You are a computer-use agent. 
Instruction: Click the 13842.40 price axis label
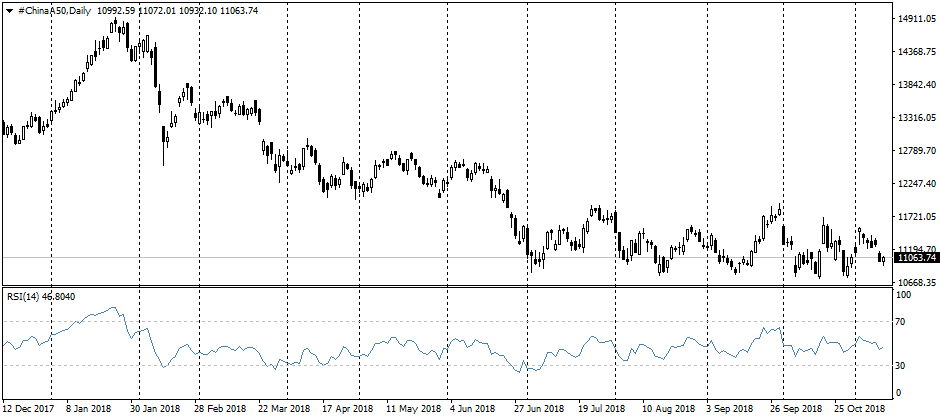(913, 84)
